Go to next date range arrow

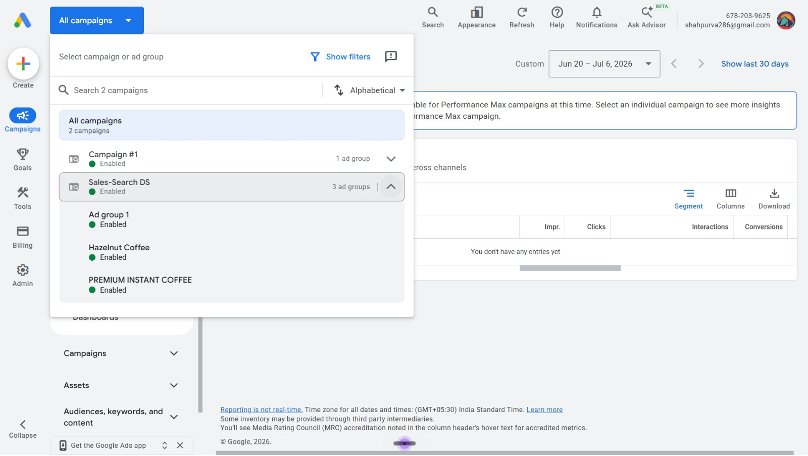701,64
